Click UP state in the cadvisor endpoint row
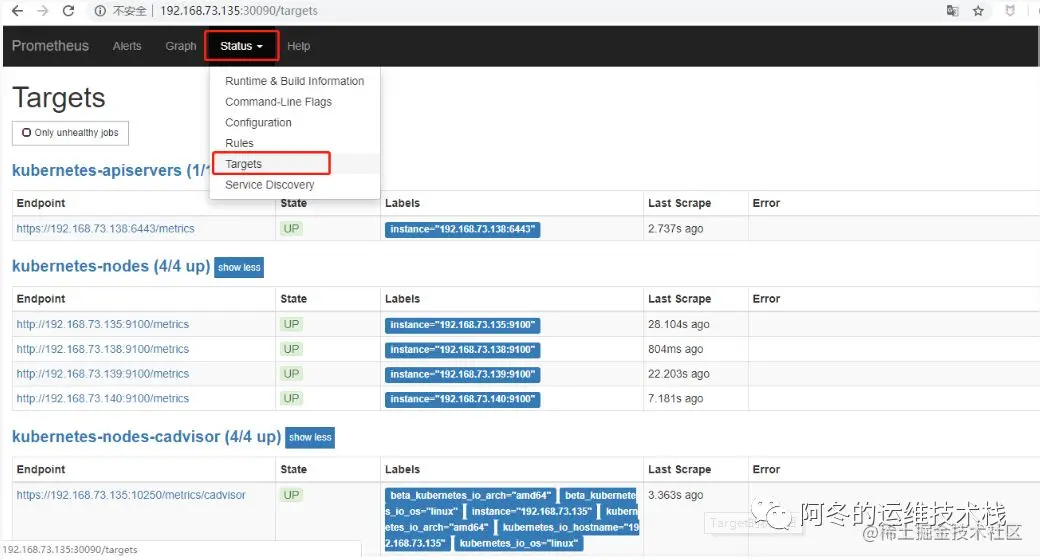The image size is (1040, 560). point(291,495)
